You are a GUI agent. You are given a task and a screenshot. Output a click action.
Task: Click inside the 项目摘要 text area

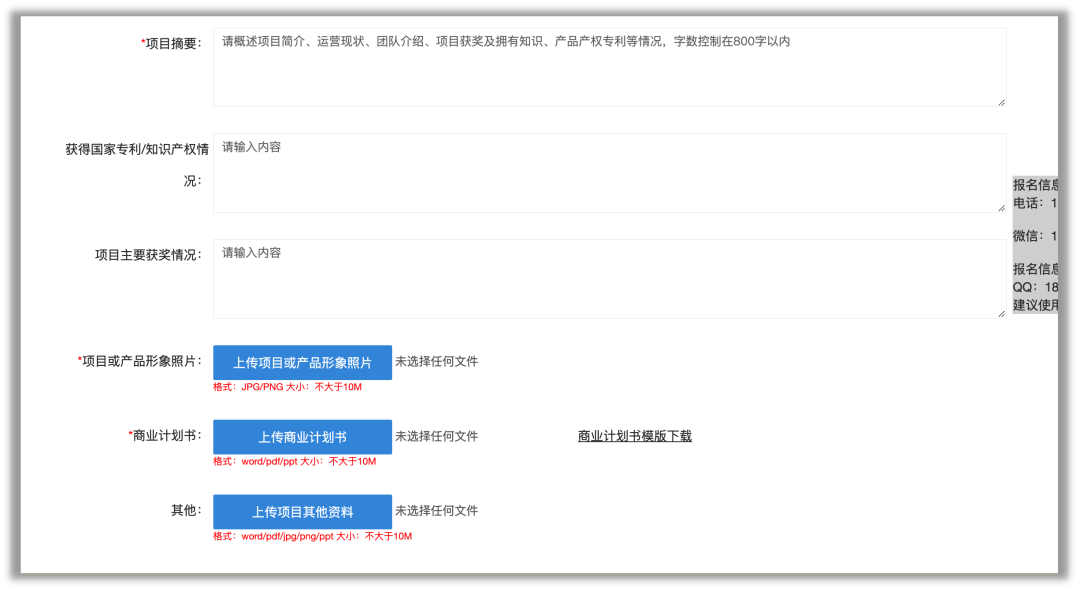coord(600,65)
